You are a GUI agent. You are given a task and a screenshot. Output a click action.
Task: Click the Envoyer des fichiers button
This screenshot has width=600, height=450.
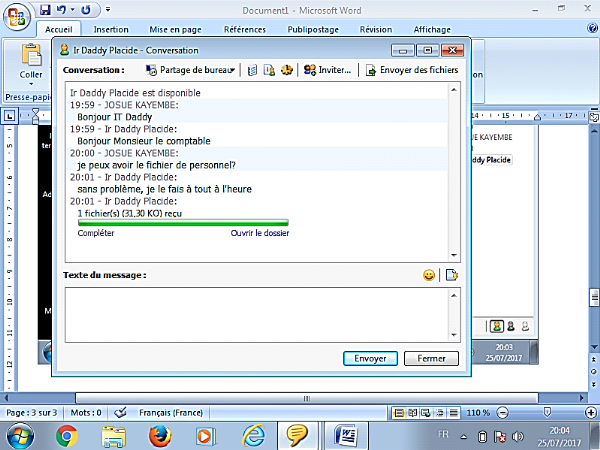[412, 70]
